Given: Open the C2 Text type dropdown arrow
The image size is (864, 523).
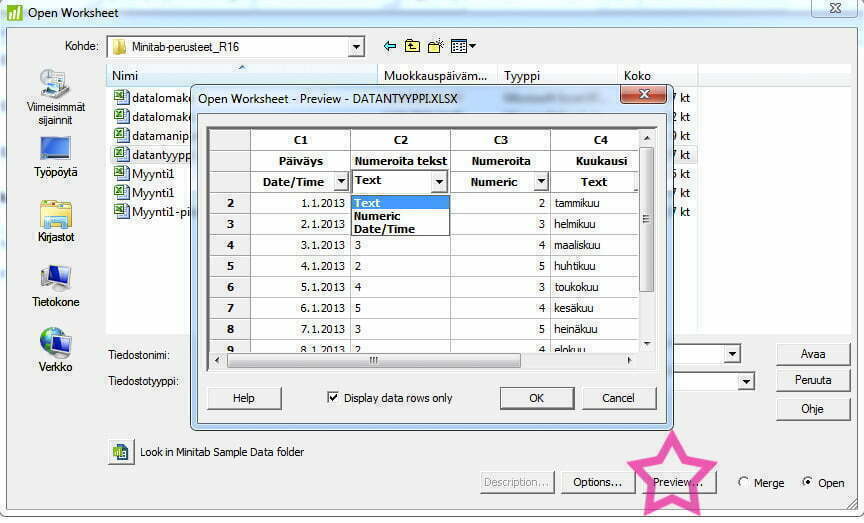Looking at the screenshot, I should pyautogui.click(x=439, y=181).
